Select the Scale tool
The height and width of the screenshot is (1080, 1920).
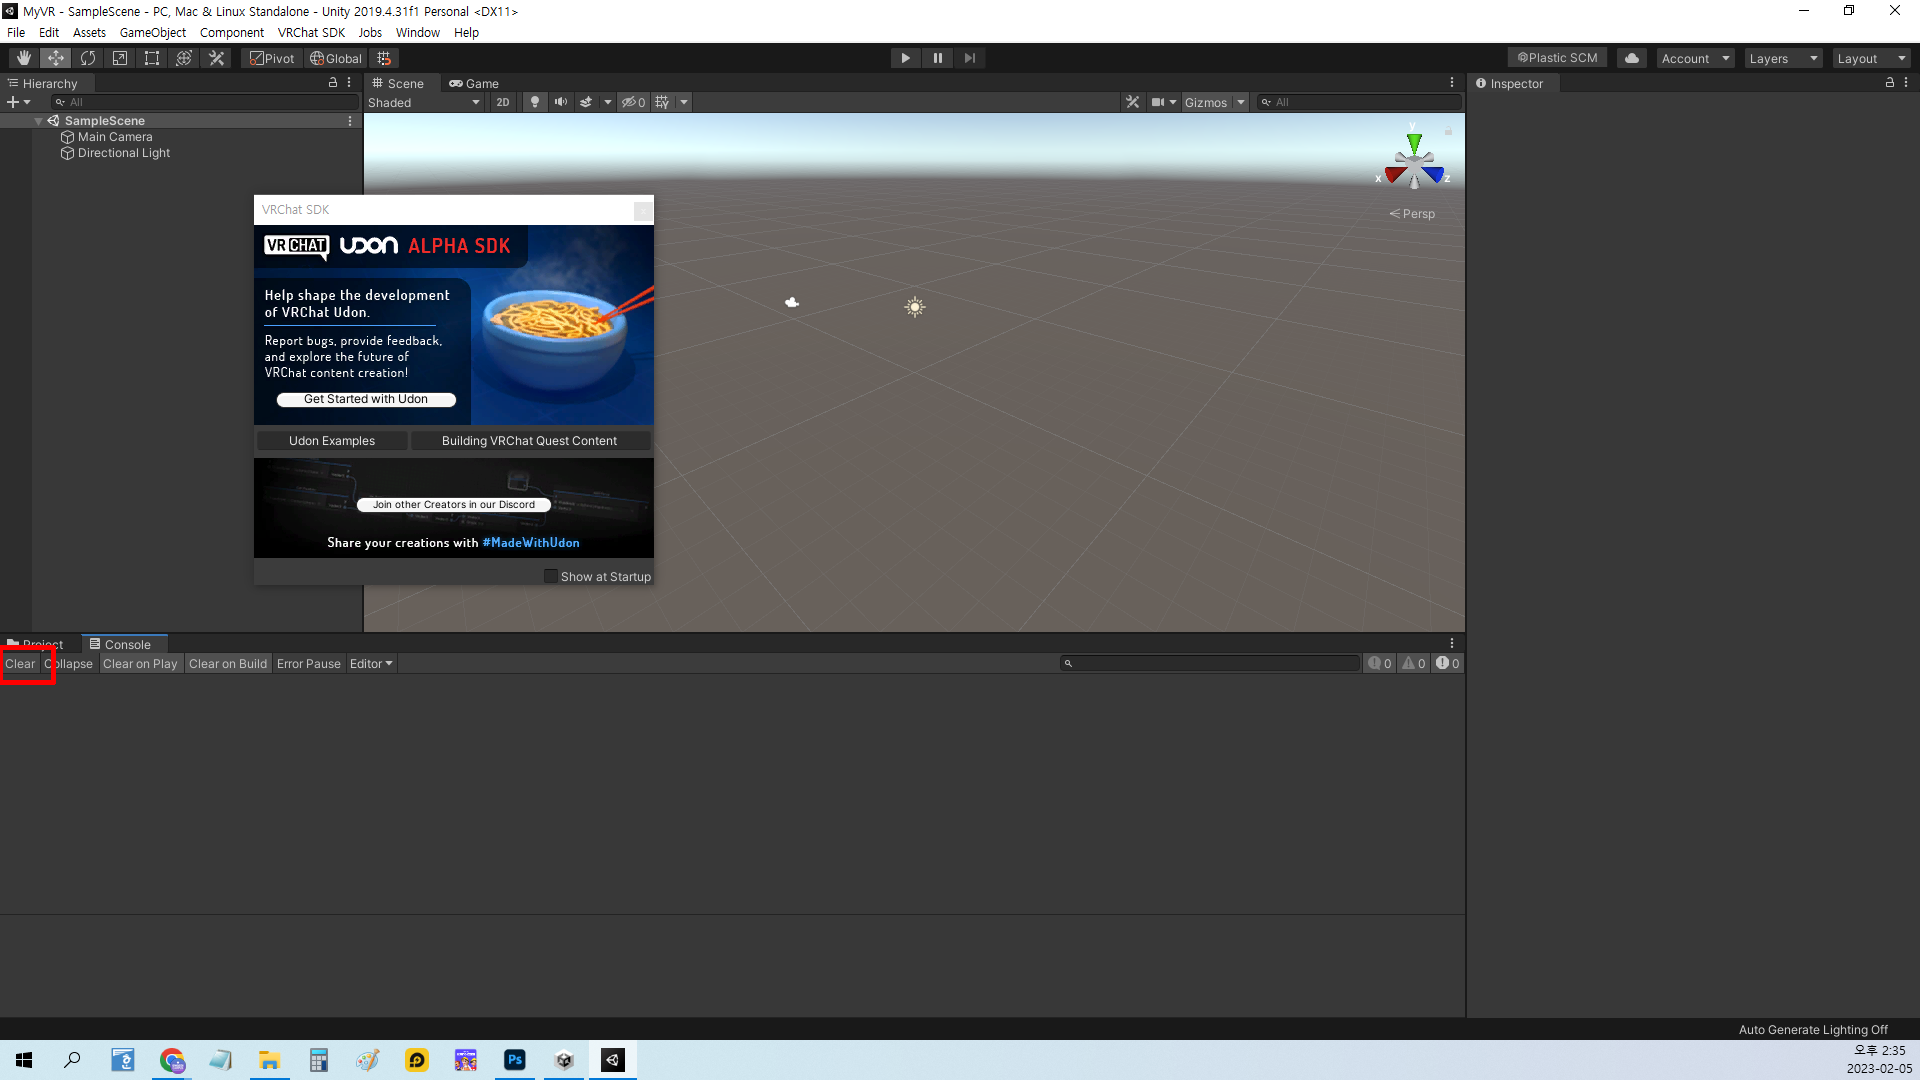click(x=120, y=58)
